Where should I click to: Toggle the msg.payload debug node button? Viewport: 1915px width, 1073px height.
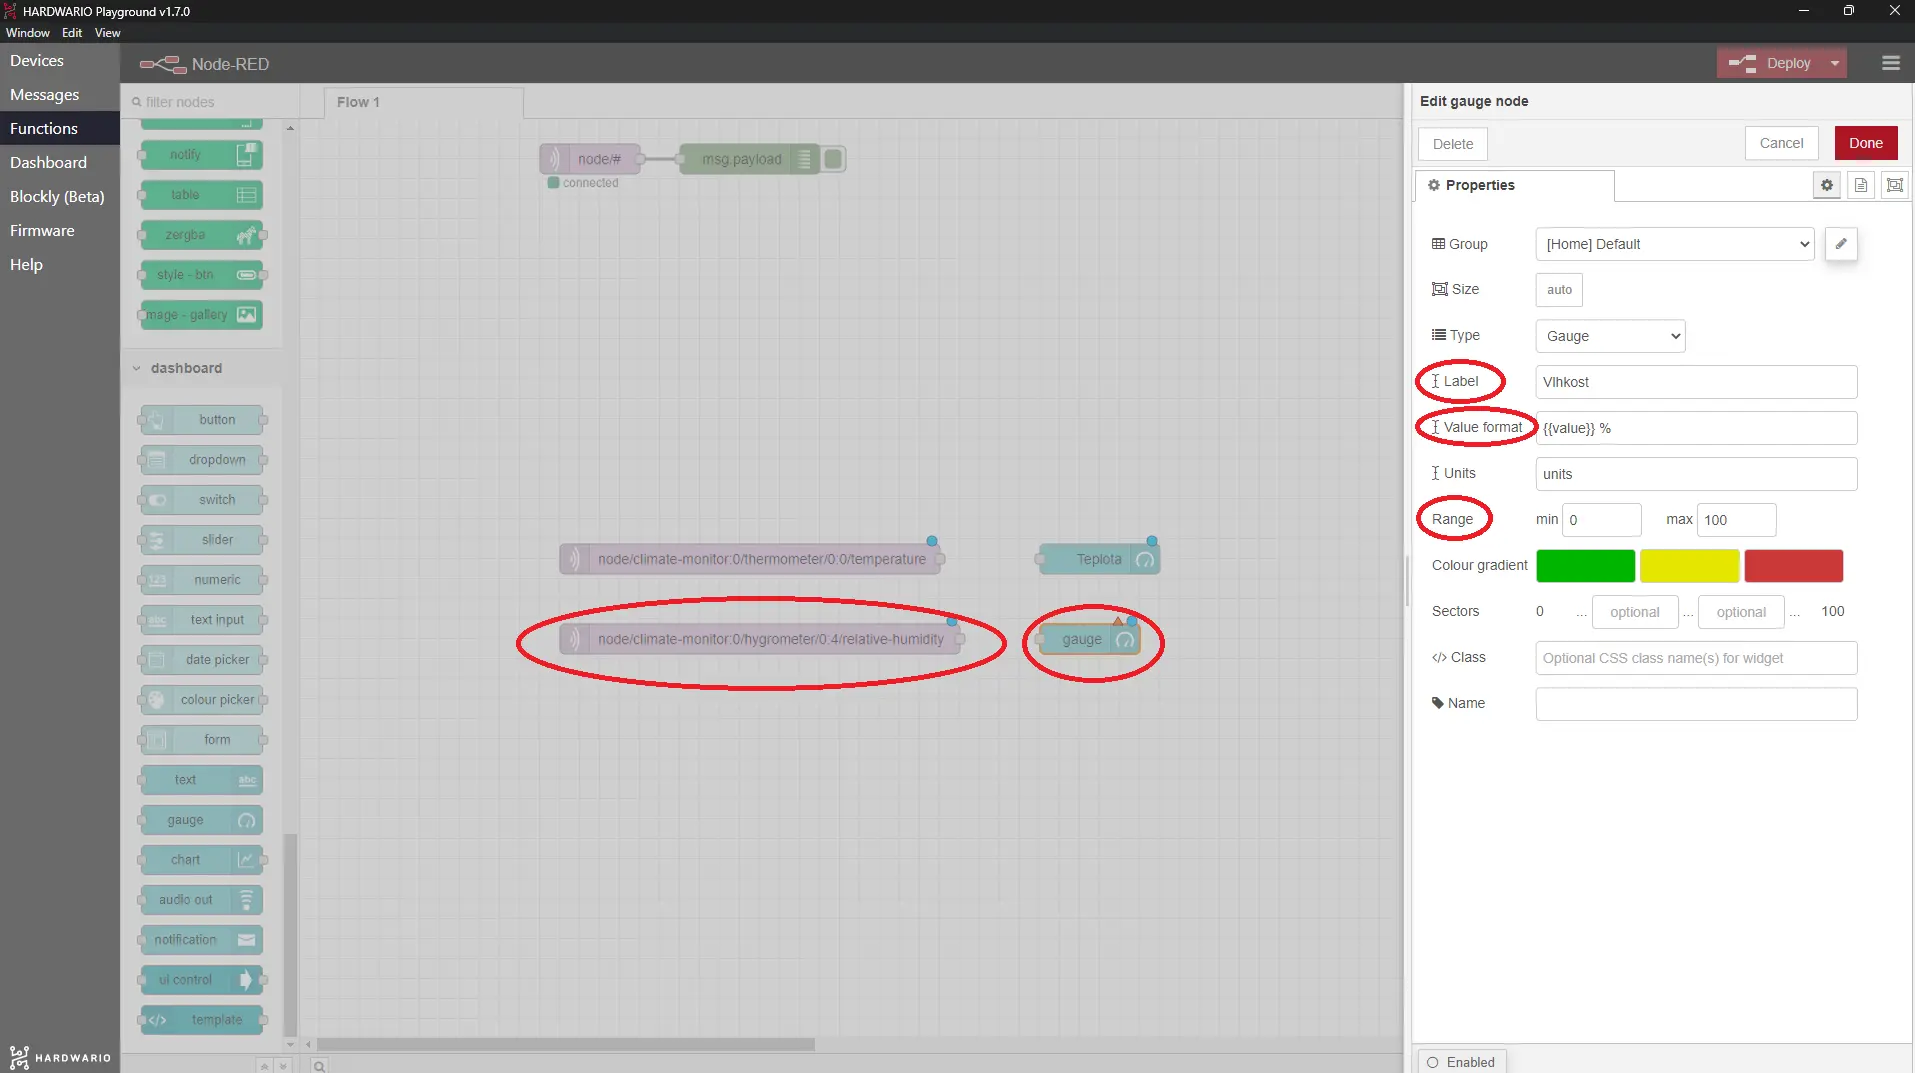(833, 159)
